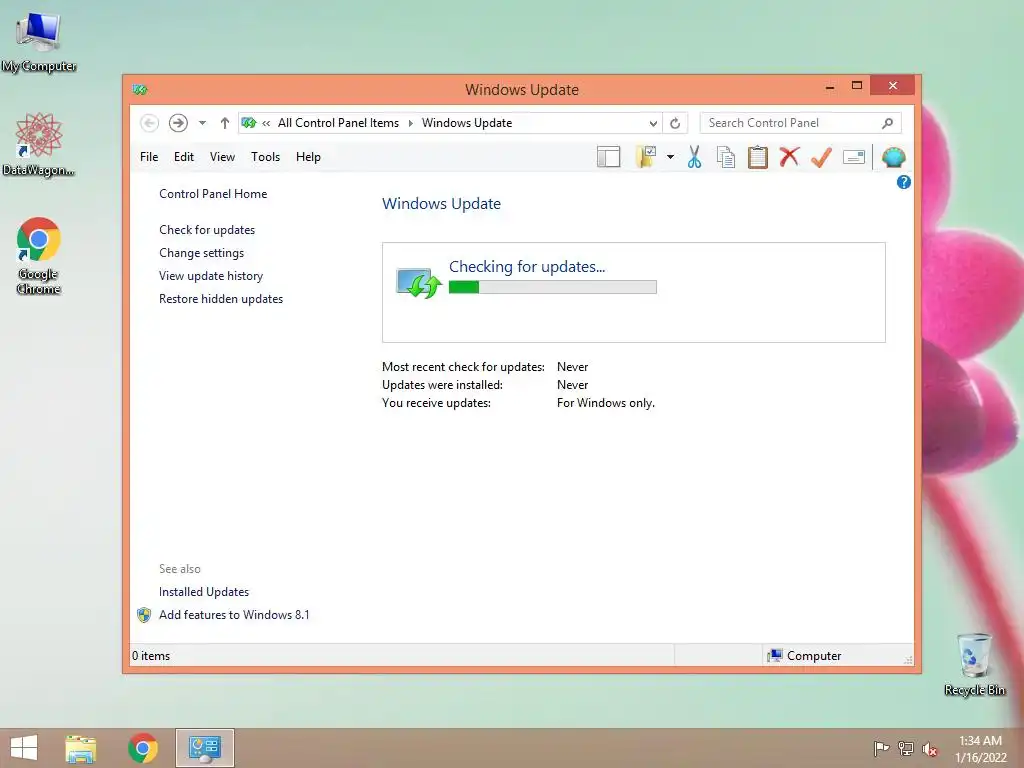Image resolution: width=1024 pixels, height=768 pixels.
Task: Select the Recycle Bin desktop icon
Action: coord(974,665)
